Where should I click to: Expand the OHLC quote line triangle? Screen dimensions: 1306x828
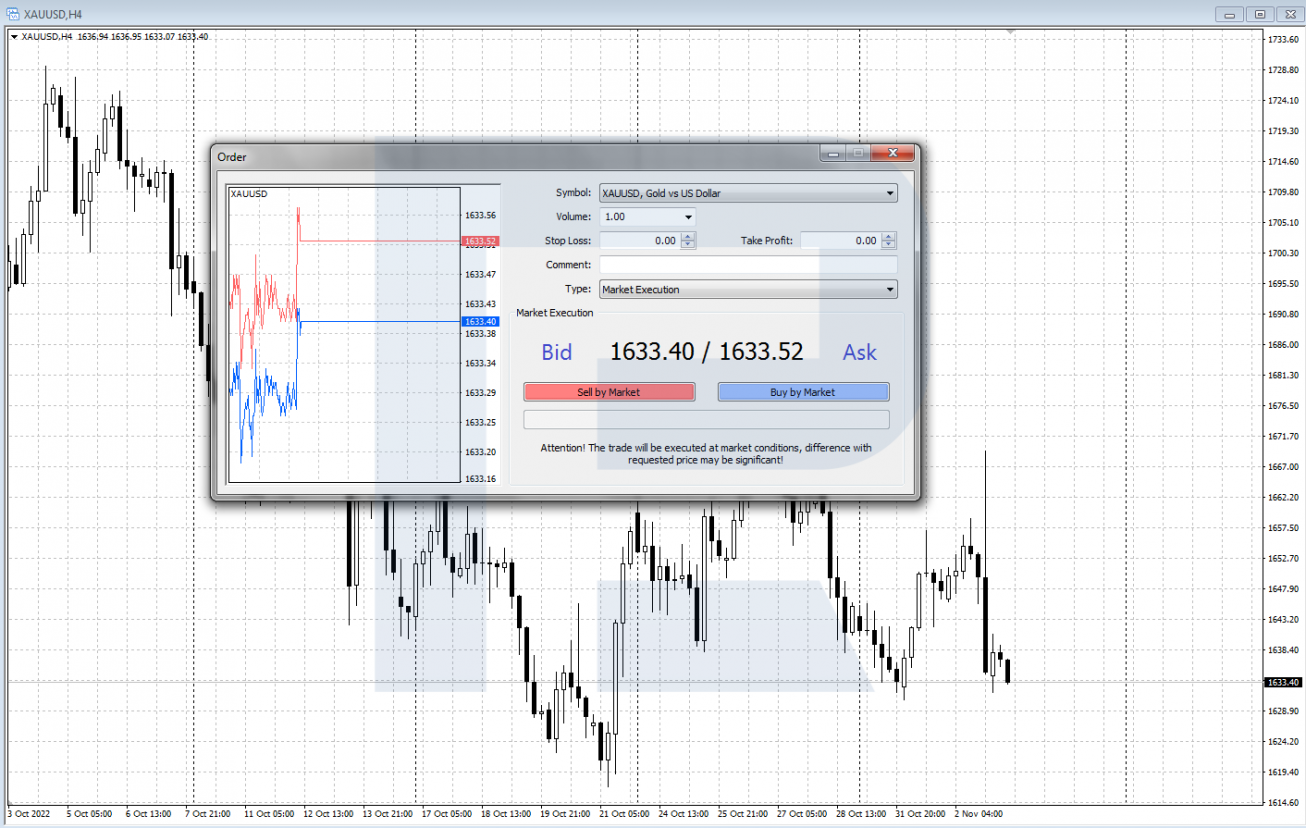tap(14, 36)
